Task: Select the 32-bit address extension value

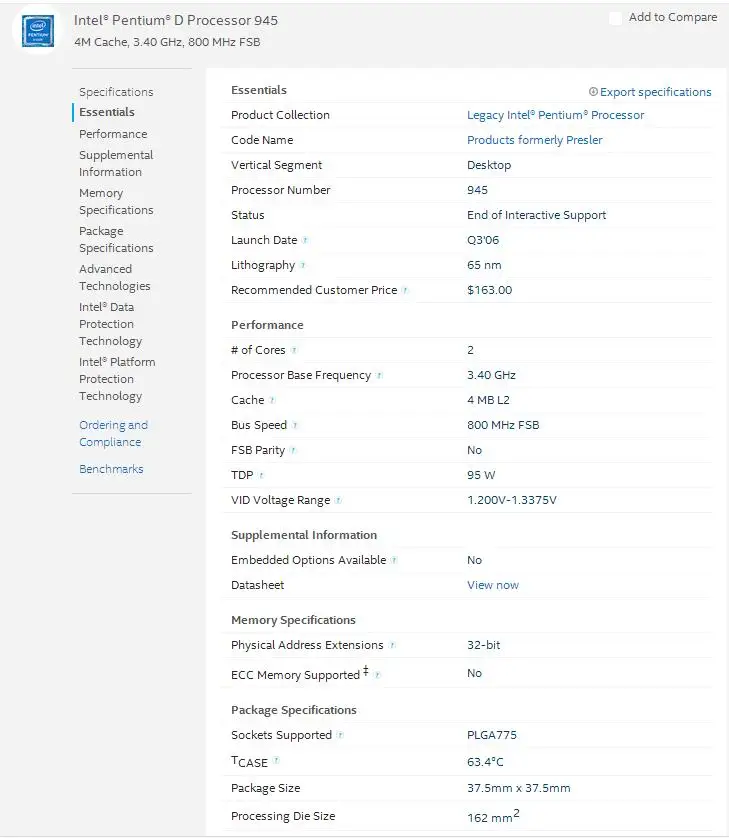Action: tap(484, 645)
